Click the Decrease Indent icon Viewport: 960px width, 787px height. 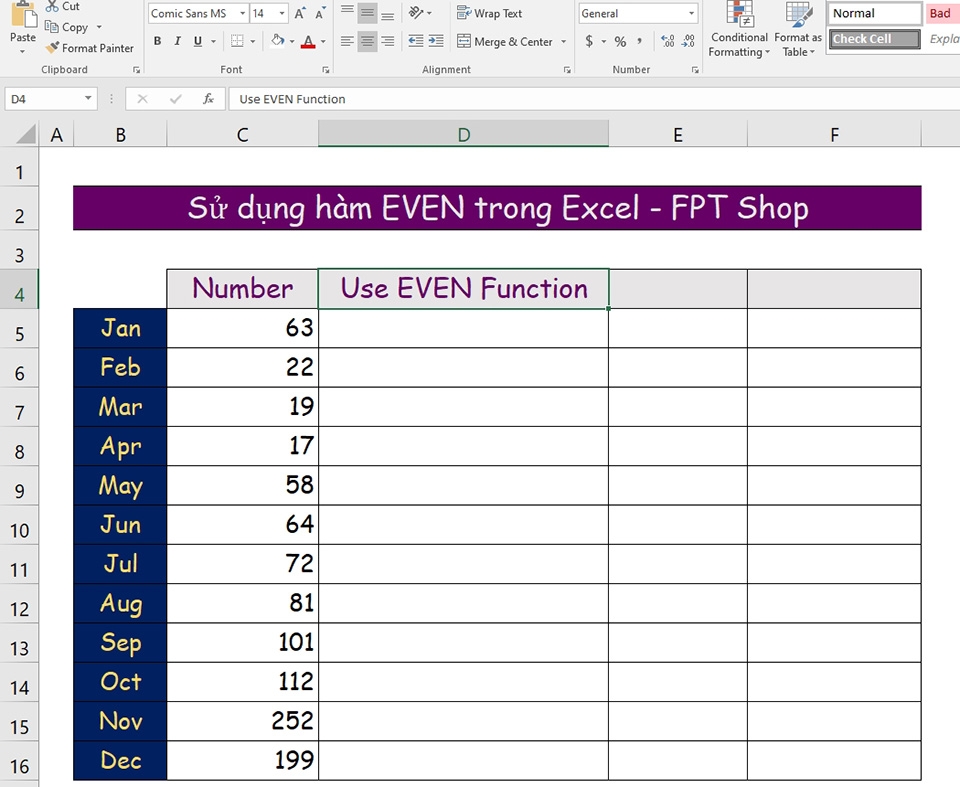tap(416, 41)
